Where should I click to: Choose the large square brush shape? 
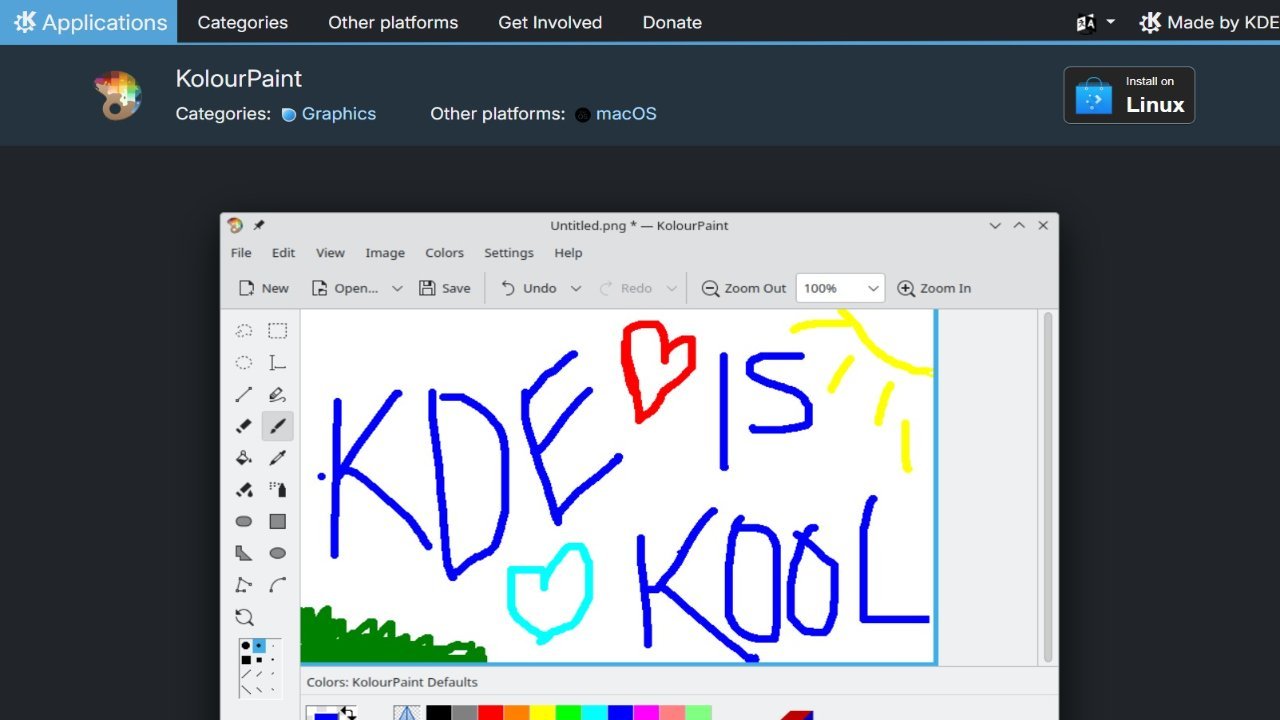(246, 660)
